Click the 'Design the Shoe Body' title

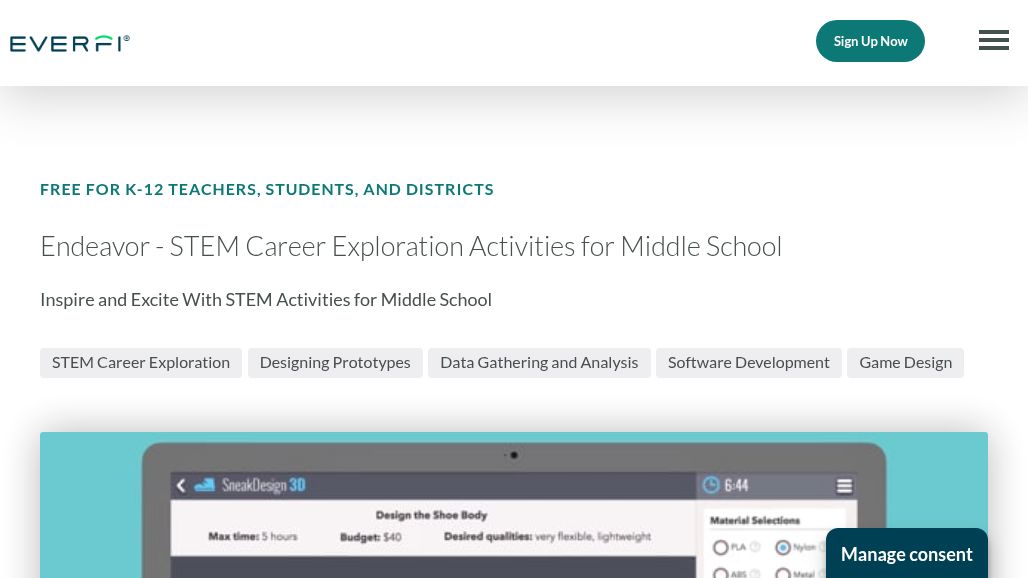(431, 515)
